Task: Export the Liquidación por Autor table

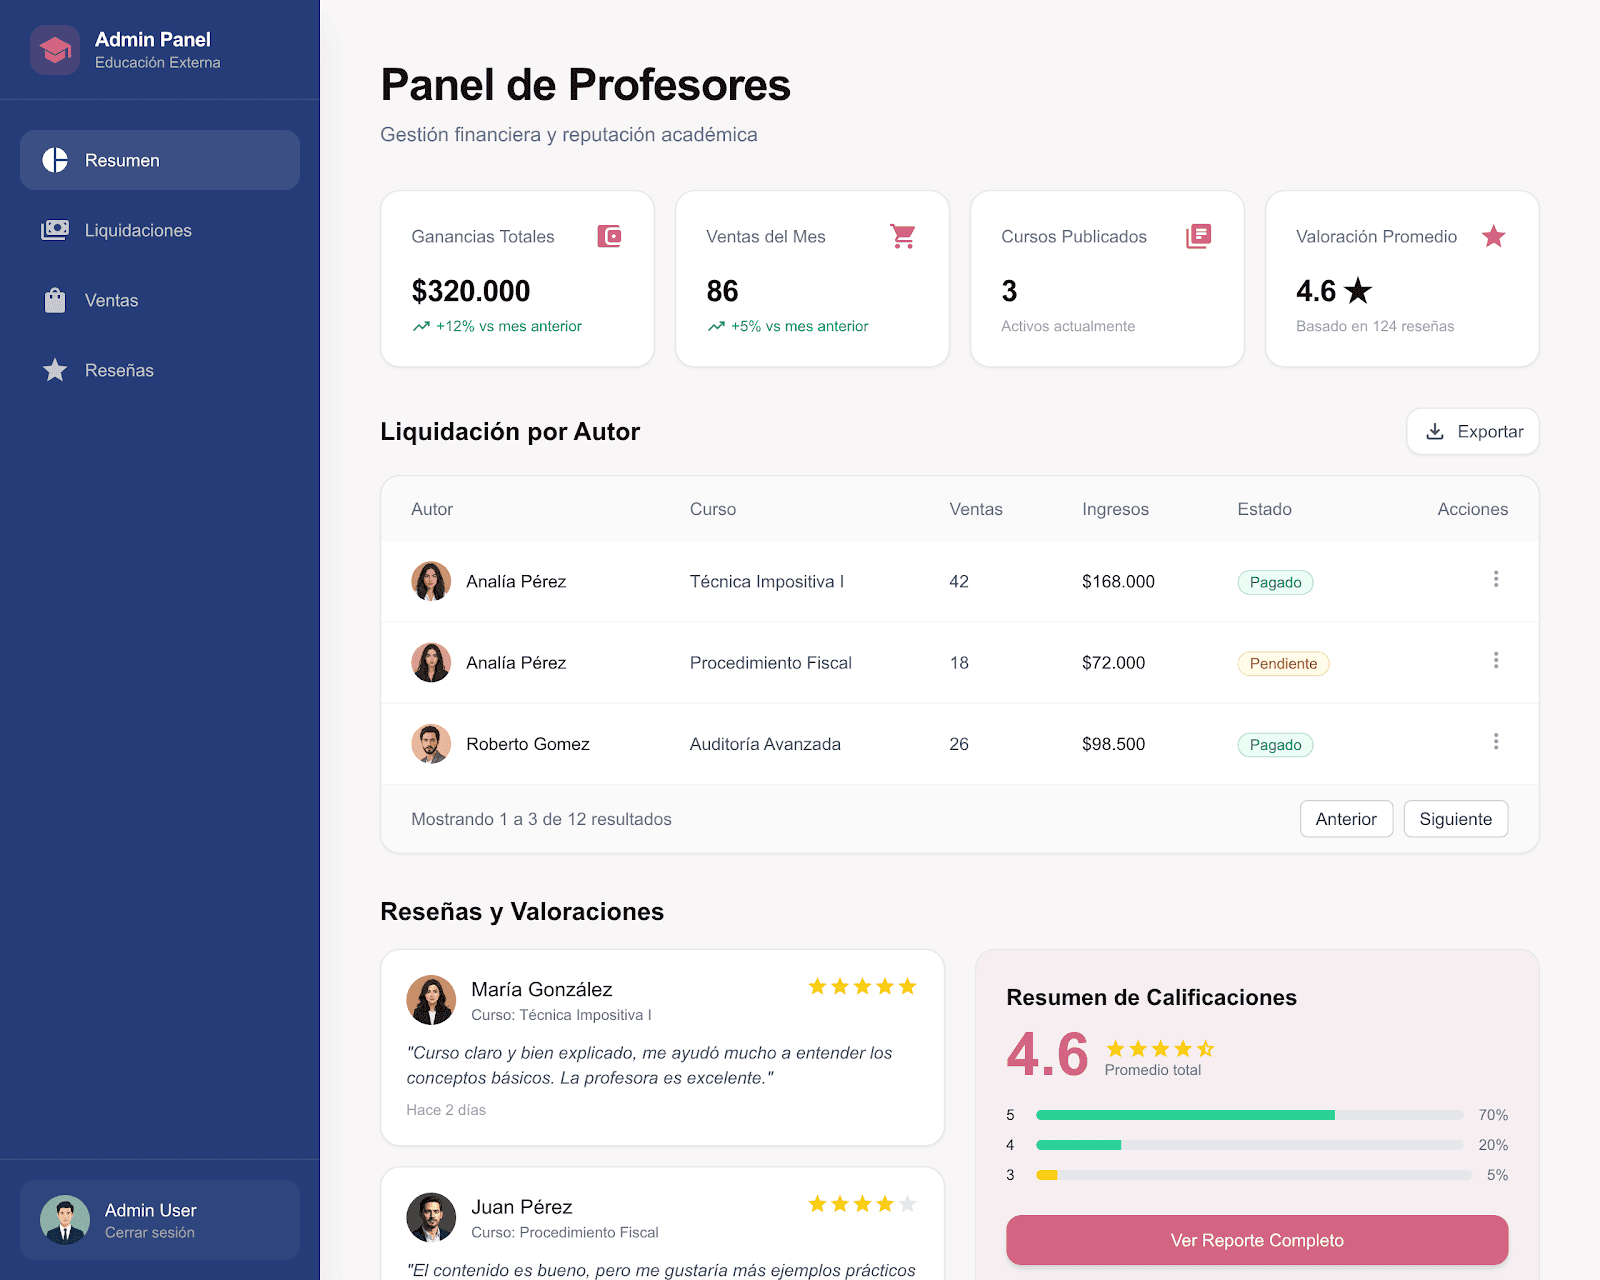Action: (x=1472, y=431)
